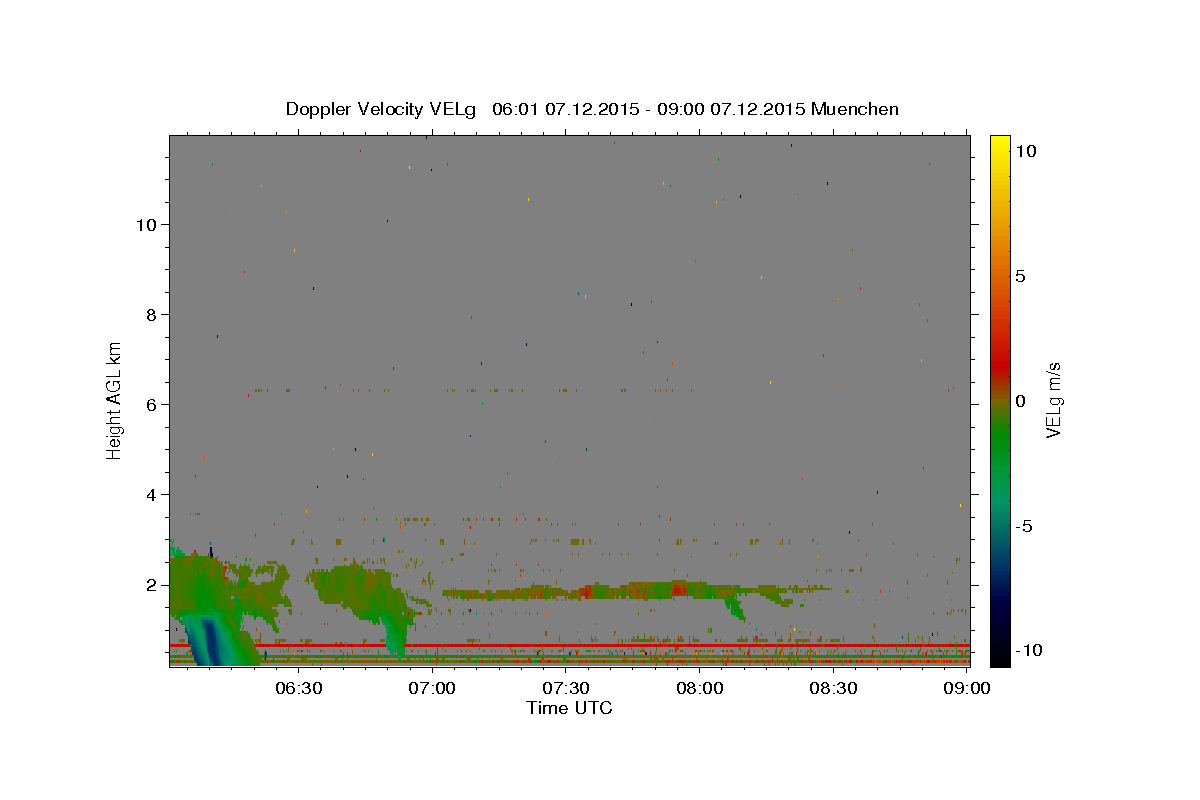Click the 'Muenchen' location in title
Image resolution: width=1200 pixels, height=800 pixels.
point(855,109)
